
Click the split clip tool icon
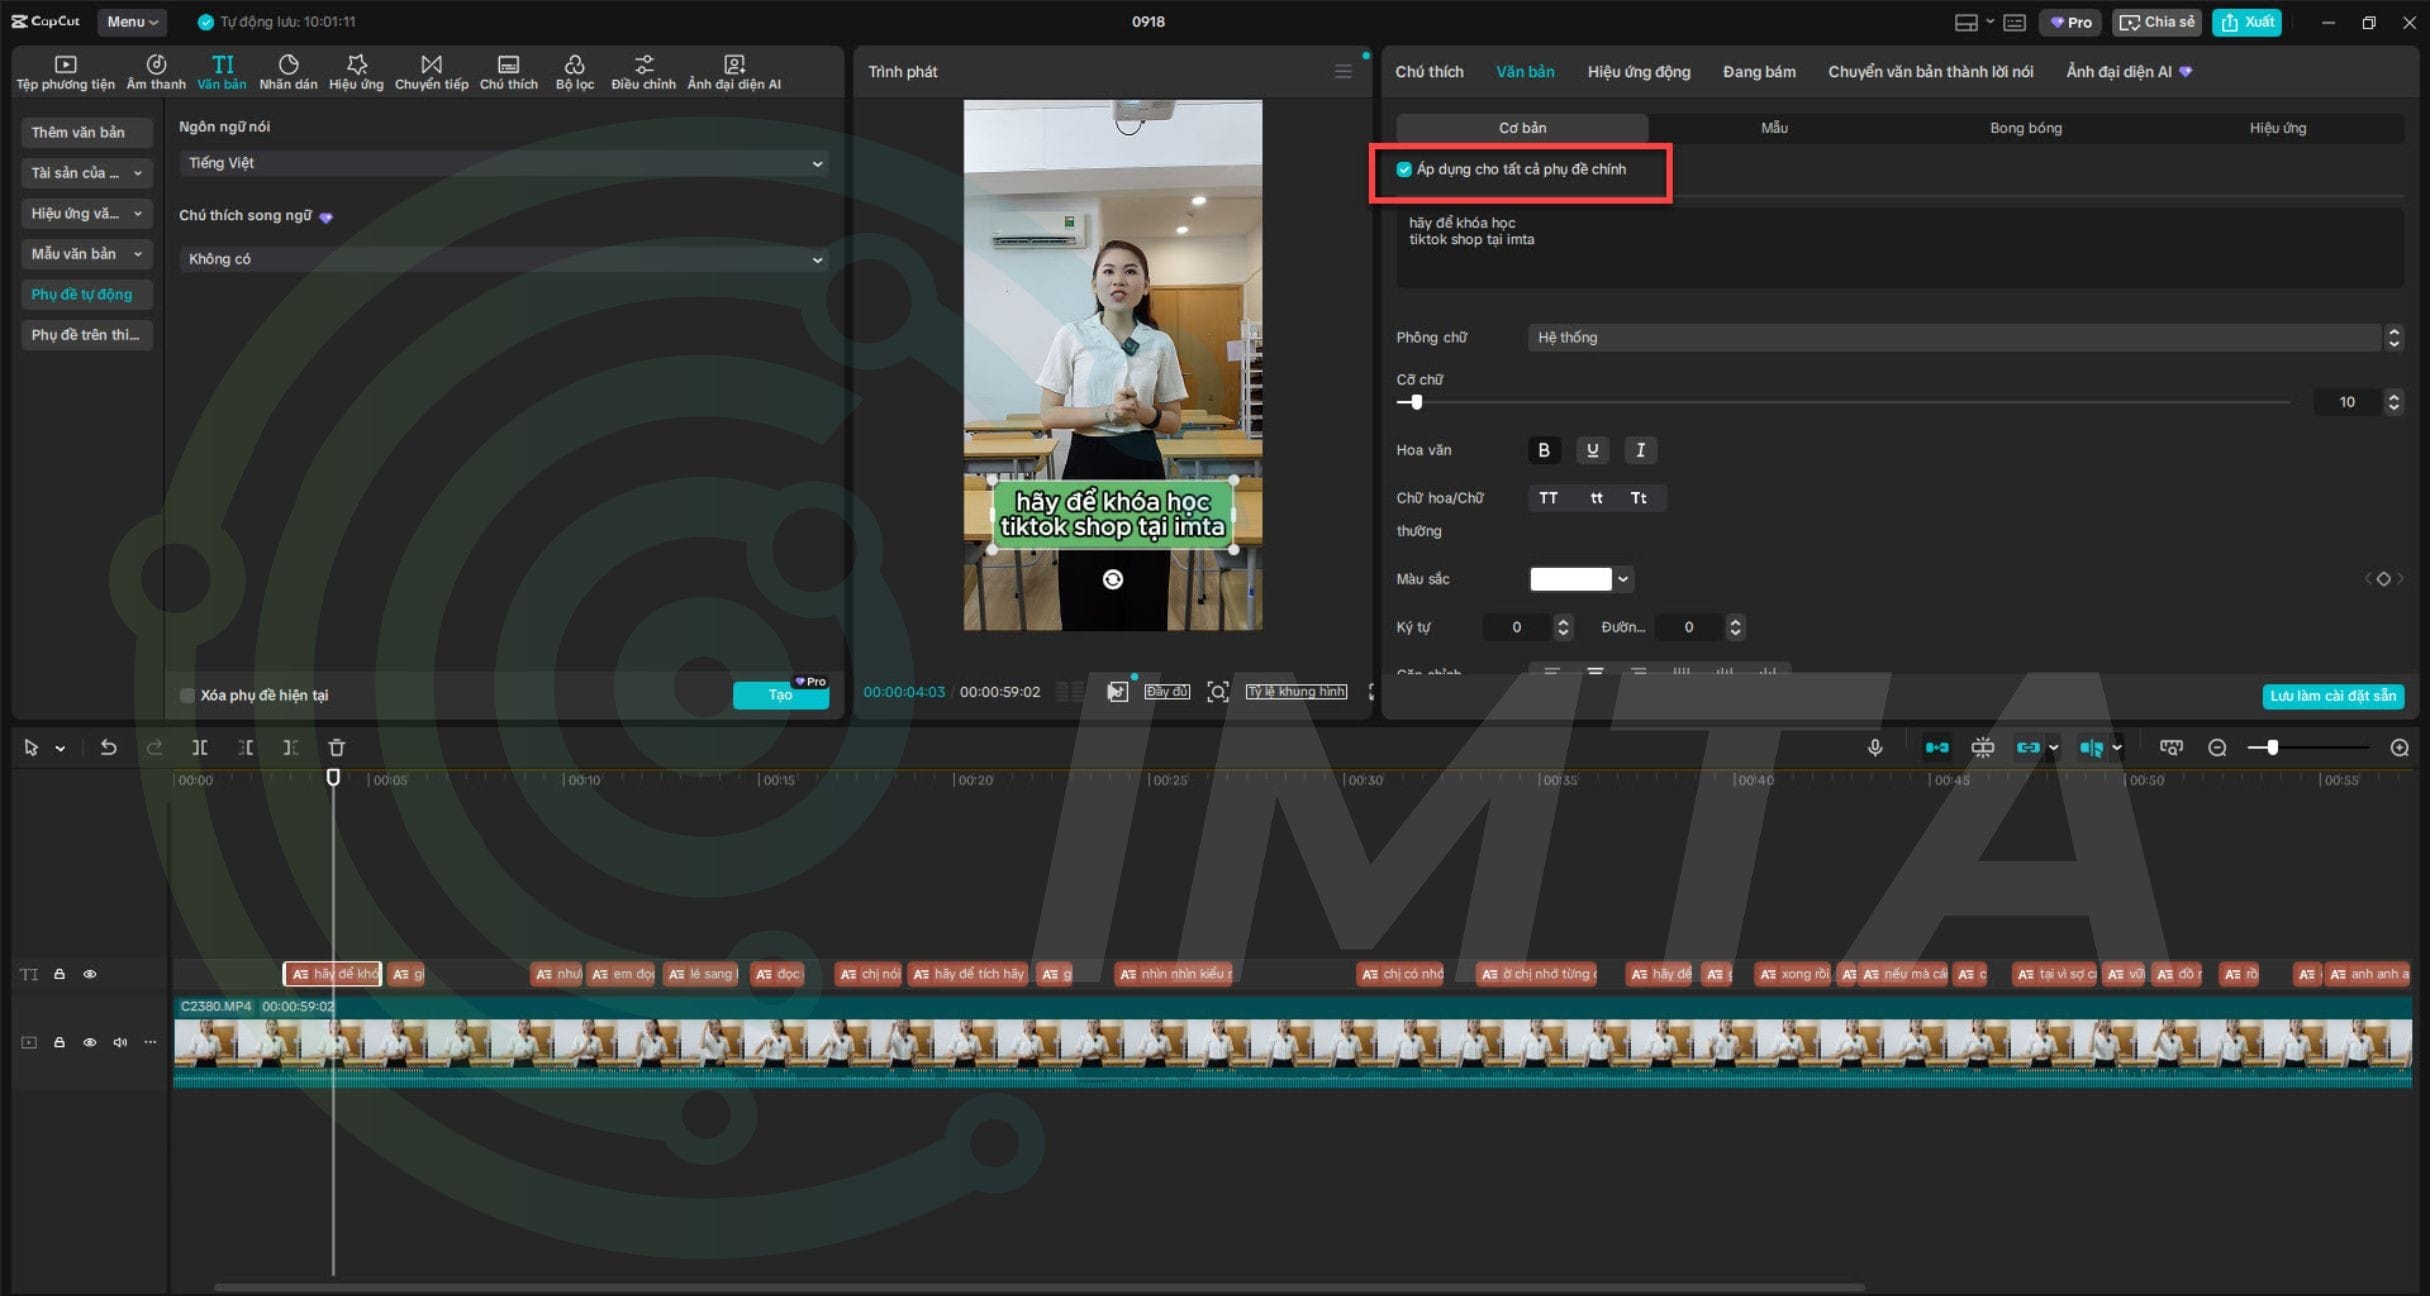pos(200,747)
